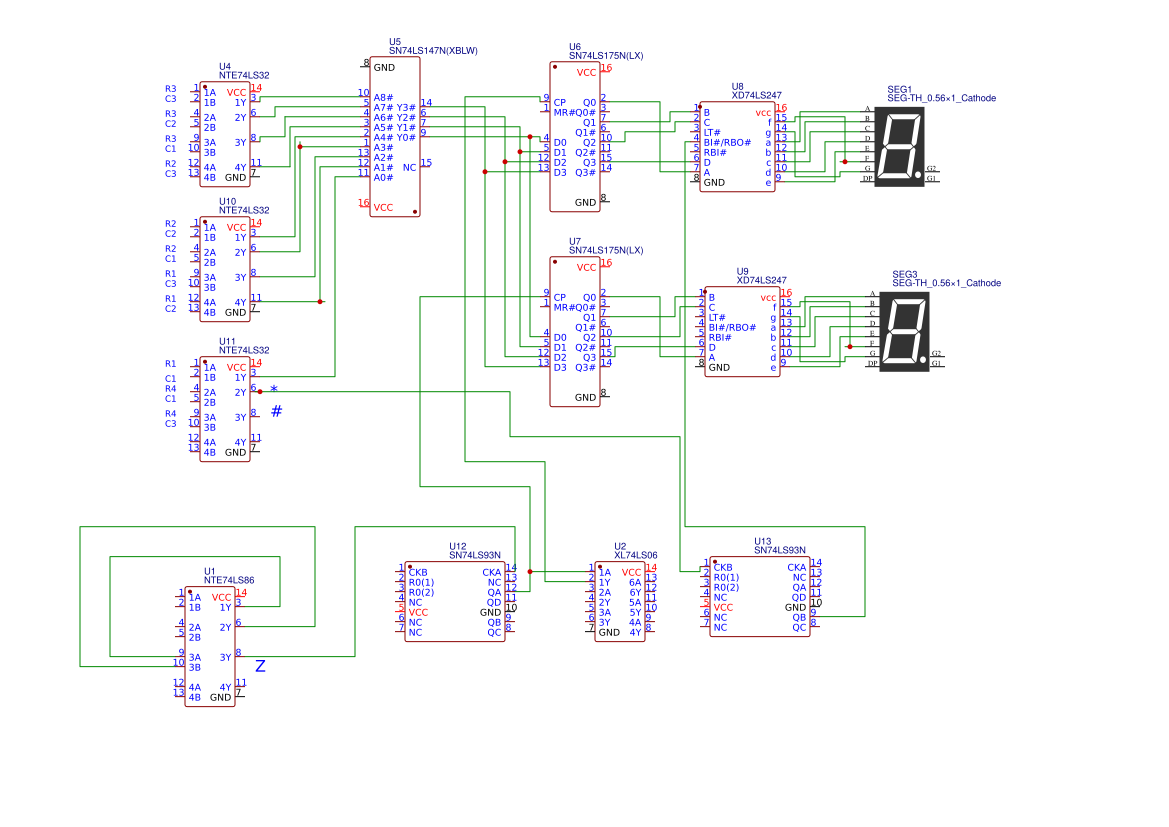The image size is (1169, 827).
Task: Click the VCC pin label on U5
Action: [x=383, y=207]
